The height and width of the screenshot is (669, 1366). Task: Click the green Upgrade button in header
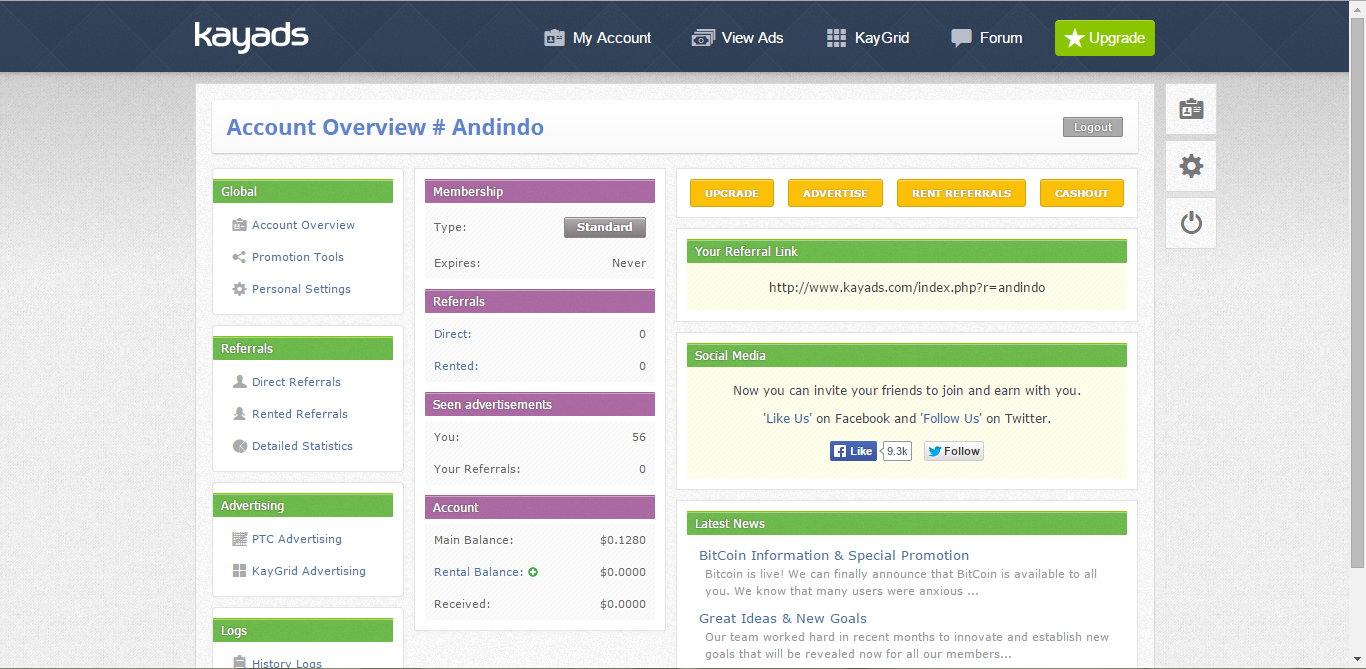pyautogui.click(x=1105, y=38)
